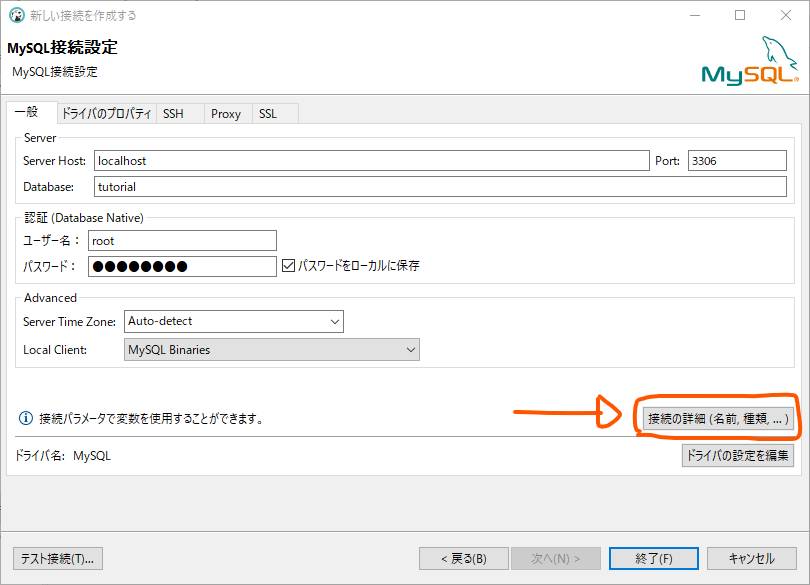Close the 新しい接続を作成する dialog
810x585 pixels.
point(786,15)
